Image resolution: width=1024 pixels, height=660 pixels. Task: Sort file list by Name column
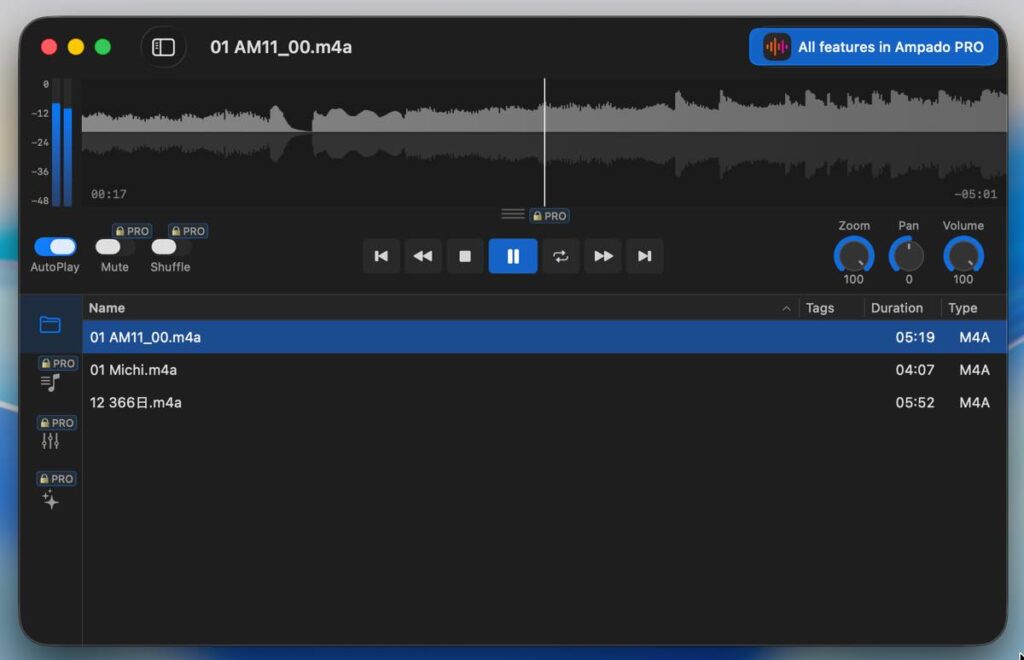[x=107, y=308]
